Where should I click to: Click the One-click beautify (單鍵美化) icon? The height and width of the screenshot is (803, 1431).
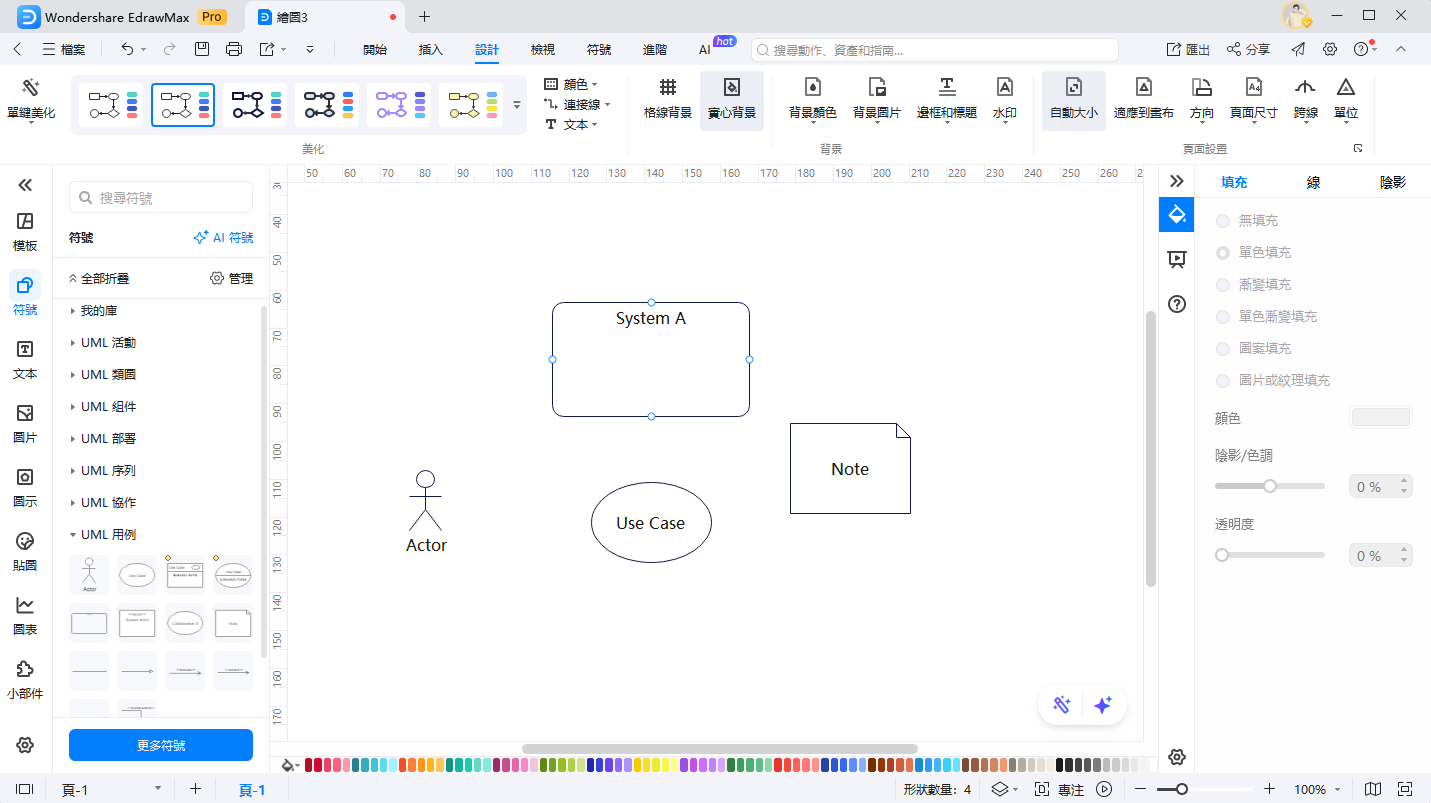[x=30, y=90]
